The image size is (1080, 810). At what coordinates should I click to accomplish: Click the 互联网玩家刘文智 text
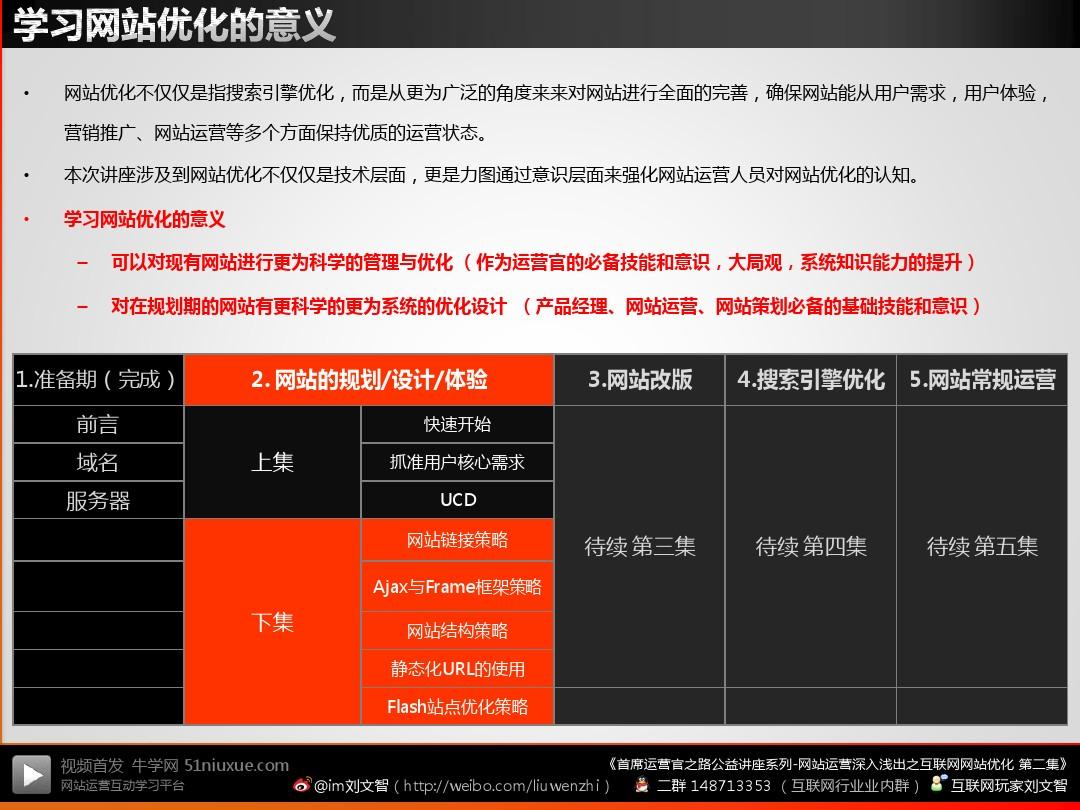click(x=1009, y=785)
